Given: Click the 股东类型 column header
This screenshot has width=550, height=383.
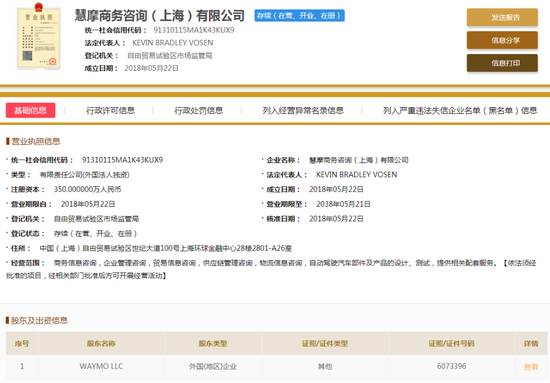Looking at the screenshot, I should point(213,343).
